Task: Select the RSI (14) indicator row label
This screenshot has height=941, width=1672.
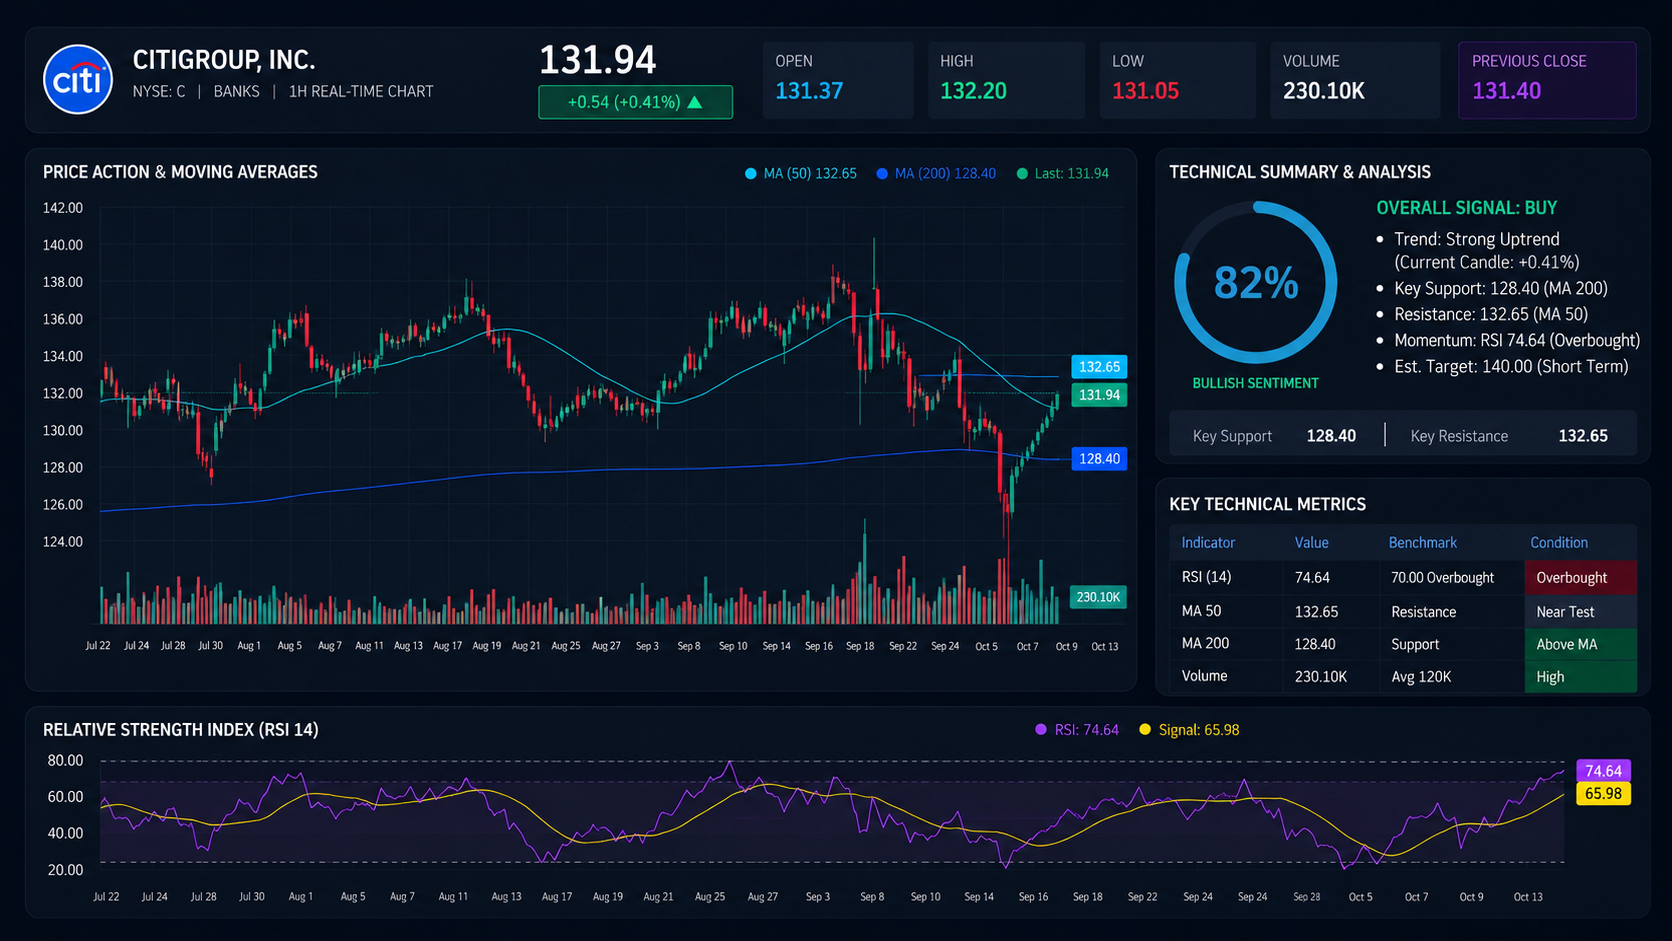Action: [x=1206, y=577]
